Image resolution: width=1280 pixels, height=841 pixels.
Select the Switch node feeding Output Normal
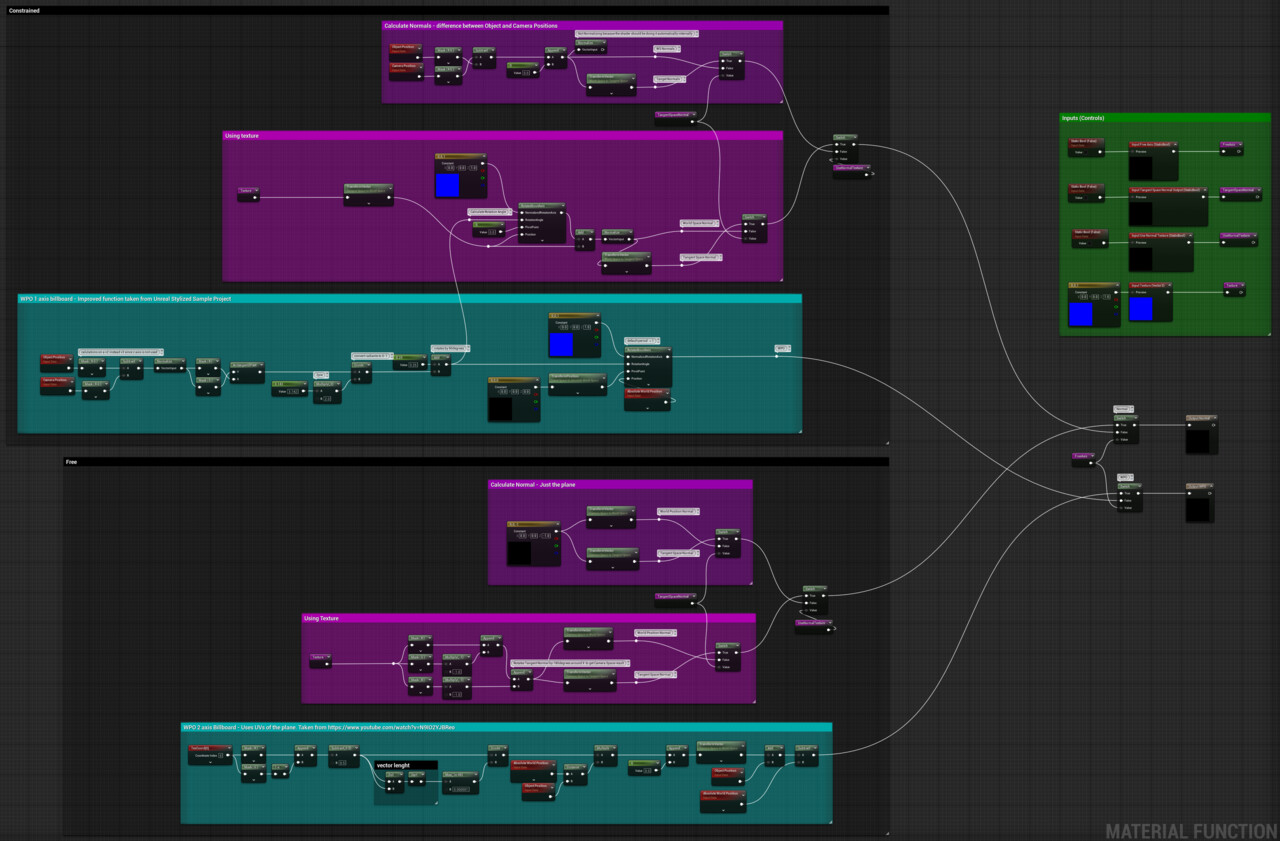(1124, 417)
